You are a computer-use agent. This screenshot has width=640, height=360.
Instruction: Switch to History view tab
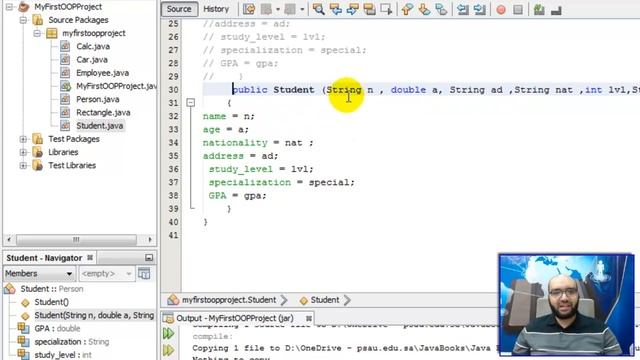(216, 9)
